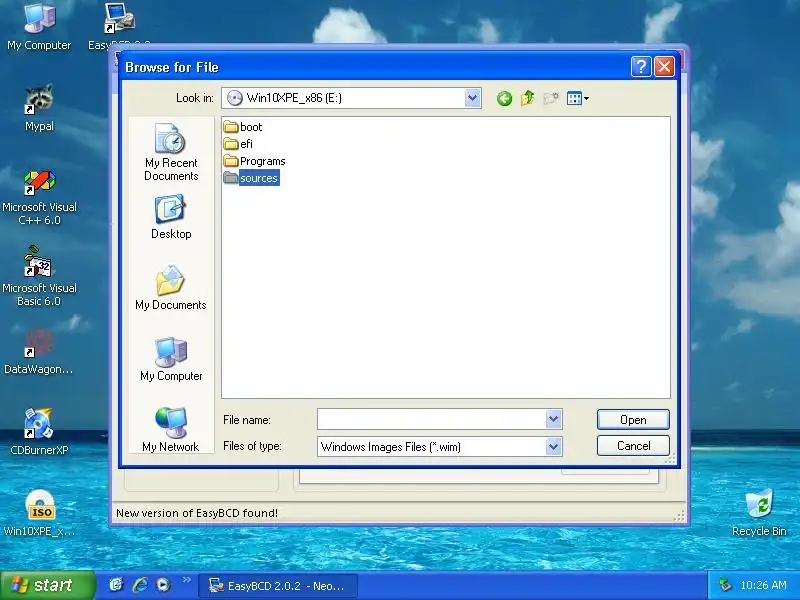The width and height of the screenshot is (800, 600).
Task: Open the boot folder
Action: [x=243, y=127]
